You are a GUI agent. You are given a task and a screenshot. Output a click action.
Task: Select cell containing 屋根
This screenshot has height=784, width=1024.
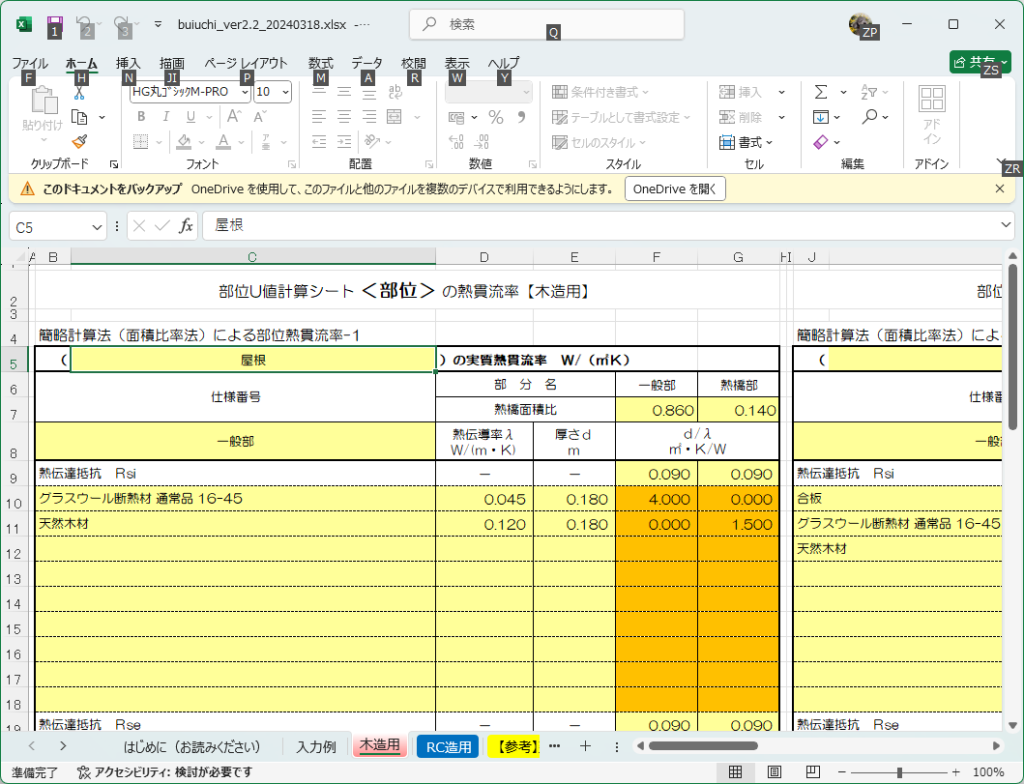253,360
